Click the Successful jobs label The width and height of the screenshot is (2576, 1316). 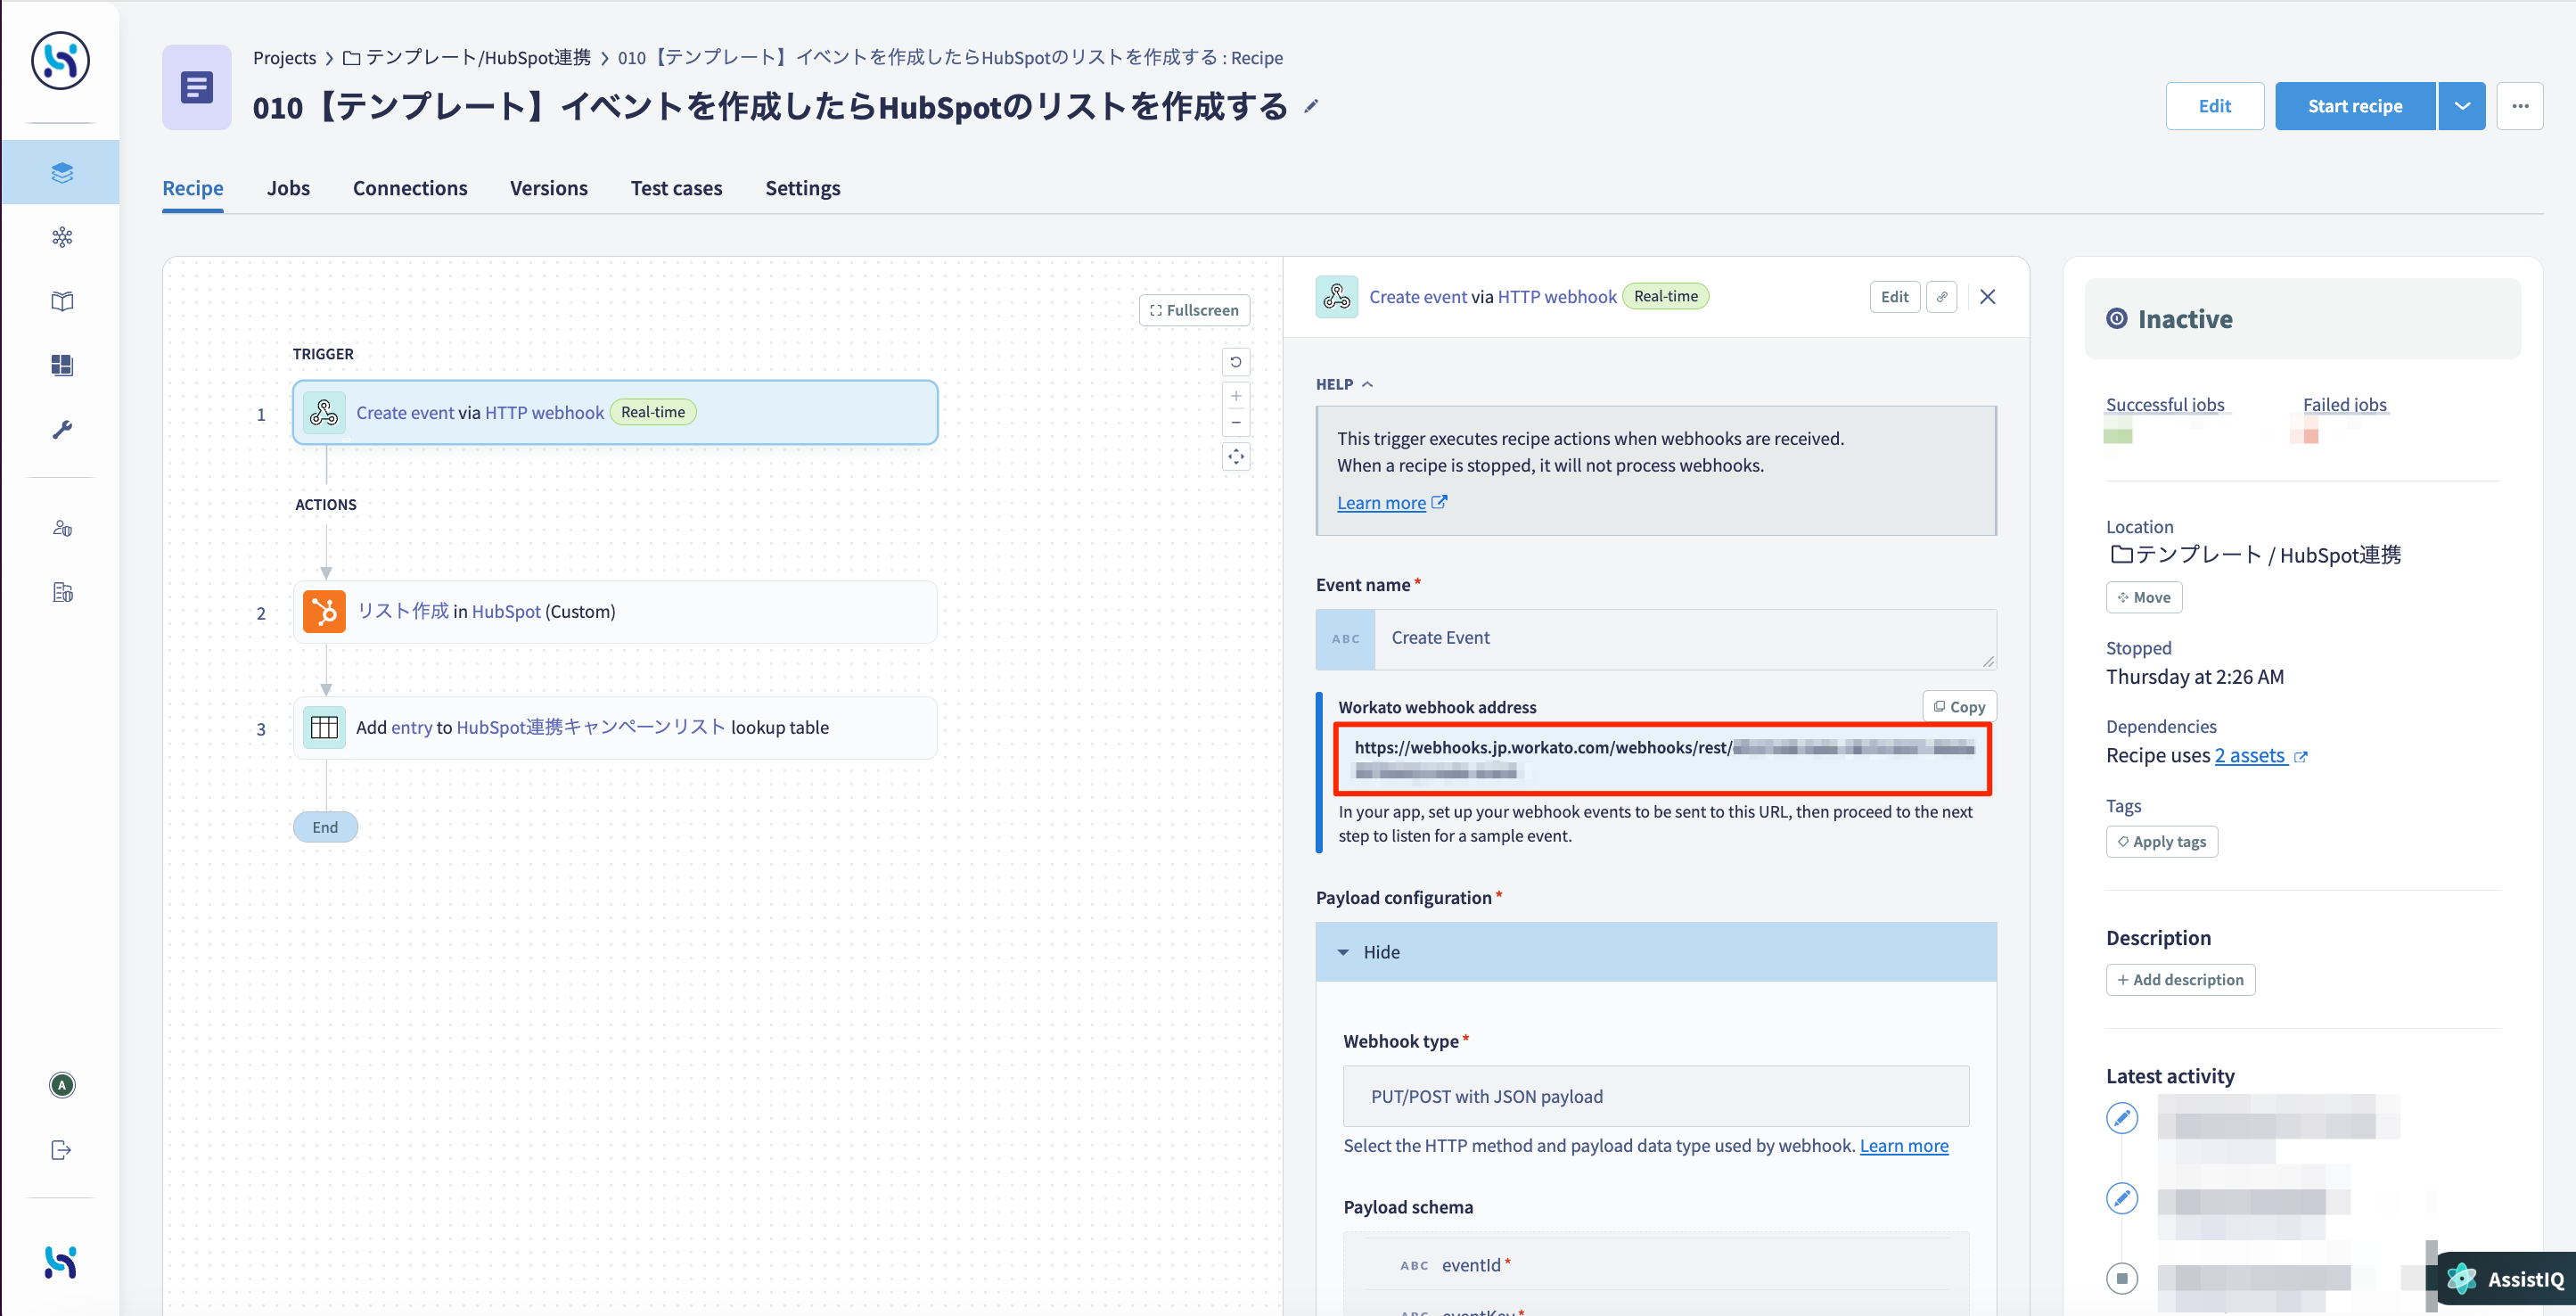click(x=2165, y=404)
